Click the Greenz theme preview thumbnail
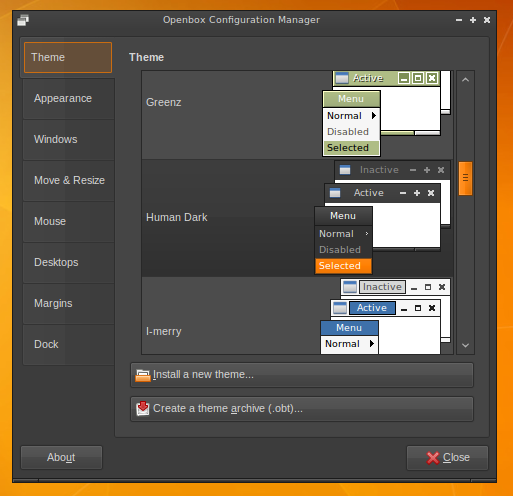Image resolution: width=513 pixels, height=496 pixels. (x=386, y=114)
